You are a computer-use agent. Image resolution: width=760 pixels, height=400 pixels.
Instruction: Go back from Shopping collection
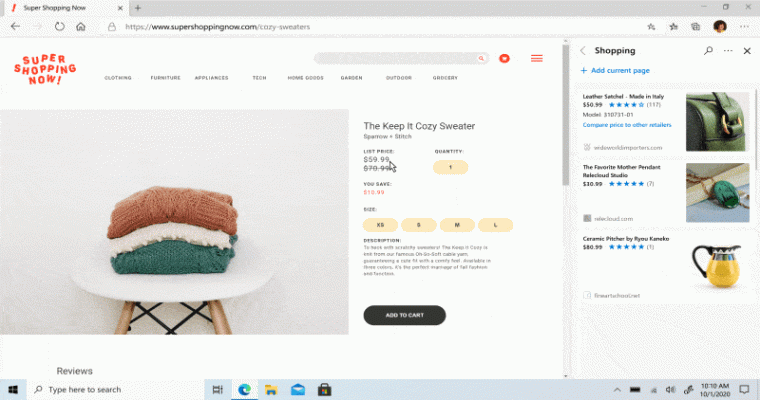pyautogui.click(x=583, y=50)
